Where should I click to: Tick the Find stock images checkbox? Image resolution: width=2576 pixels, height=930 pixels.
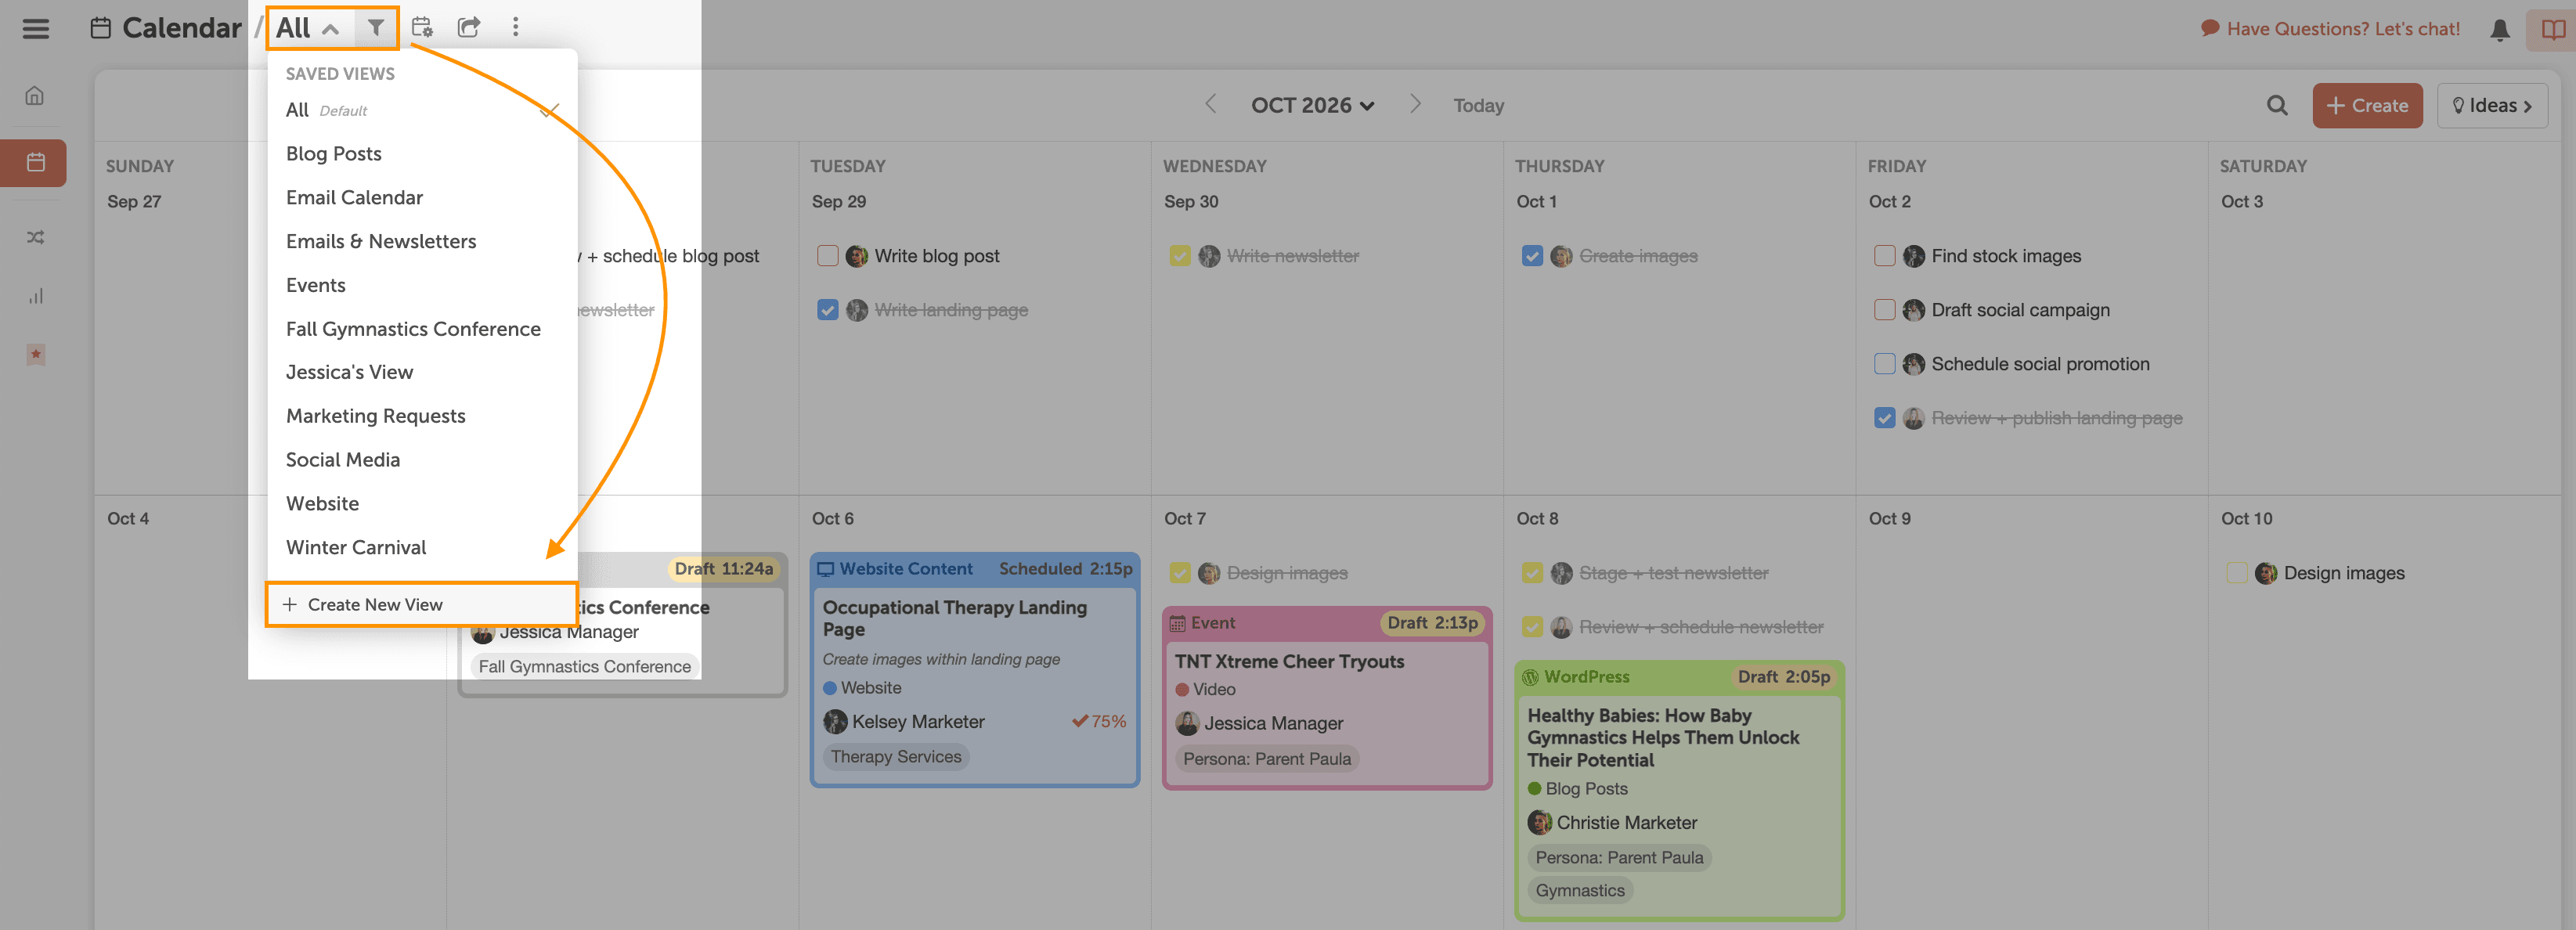tap(1884, 256)
